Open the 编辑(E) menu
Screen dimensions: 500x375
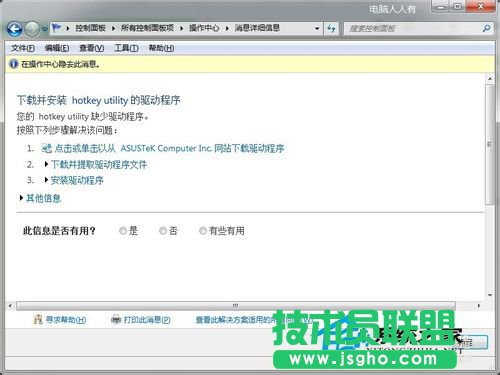click(57, 48)
